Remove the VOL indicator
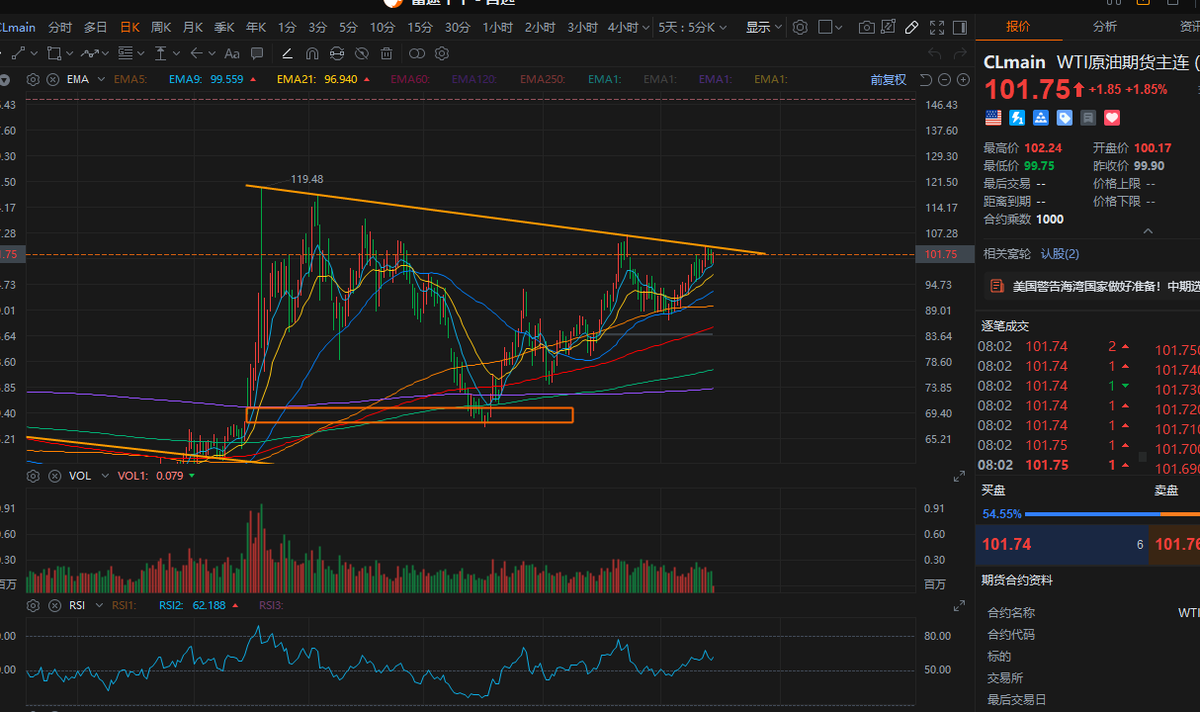This screenshot has height=712, width=1200. point(54,476)
